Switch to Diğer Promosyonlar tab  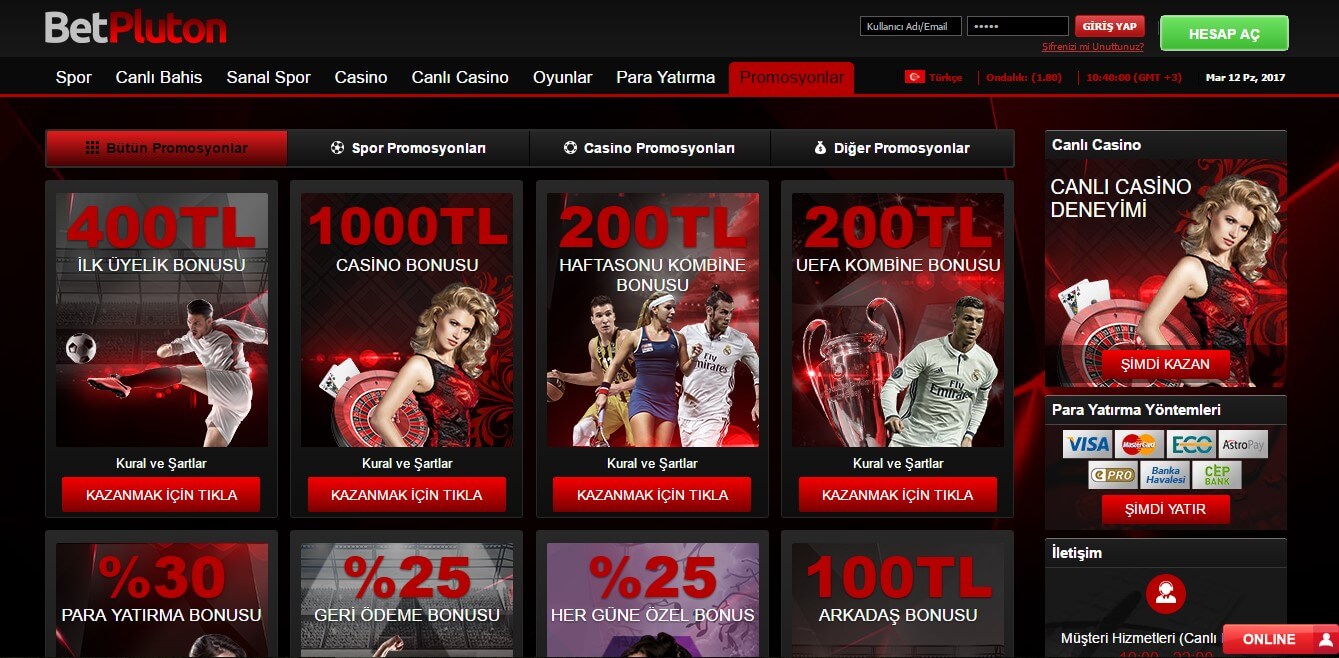click(x=892, y=148)
